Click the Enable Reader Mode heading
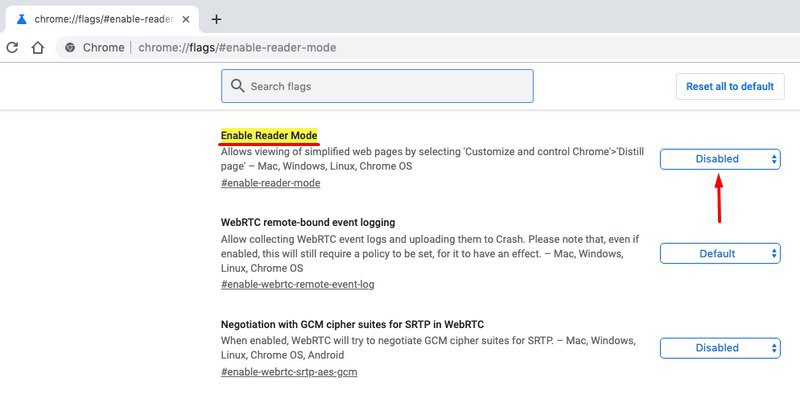The width and height of the screenshot is (800, 408). pyautogui.click(x=269, y=136)
